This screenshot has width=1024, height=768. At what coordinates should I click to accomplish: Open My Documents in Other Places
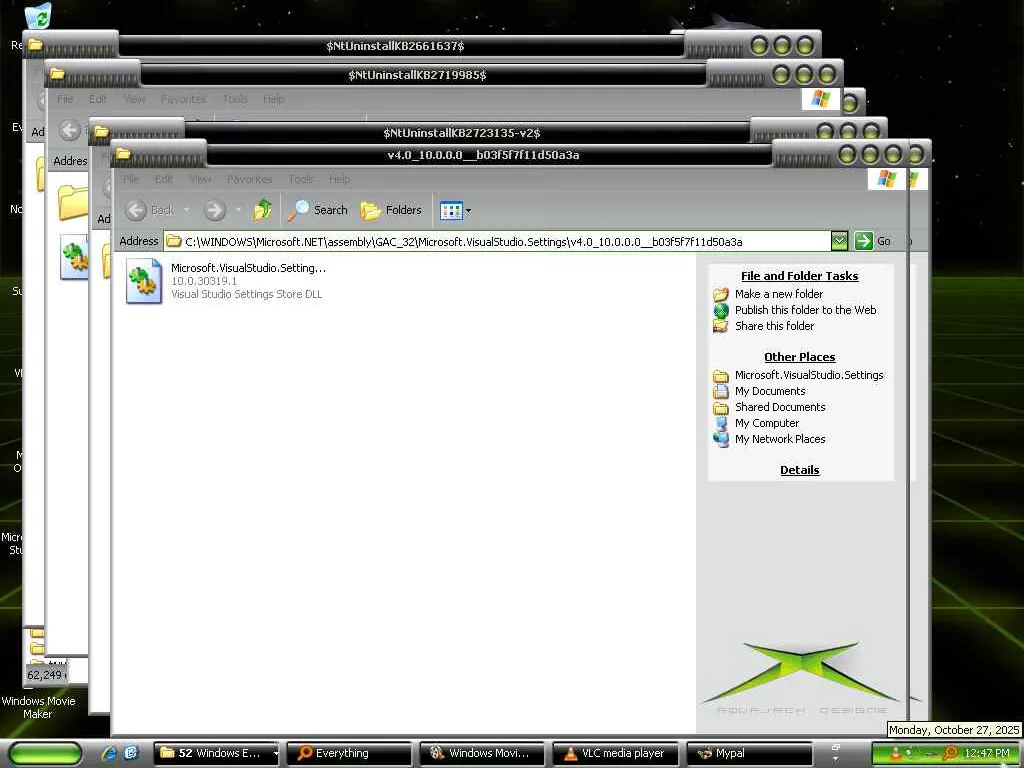click(x=770, y=391)
